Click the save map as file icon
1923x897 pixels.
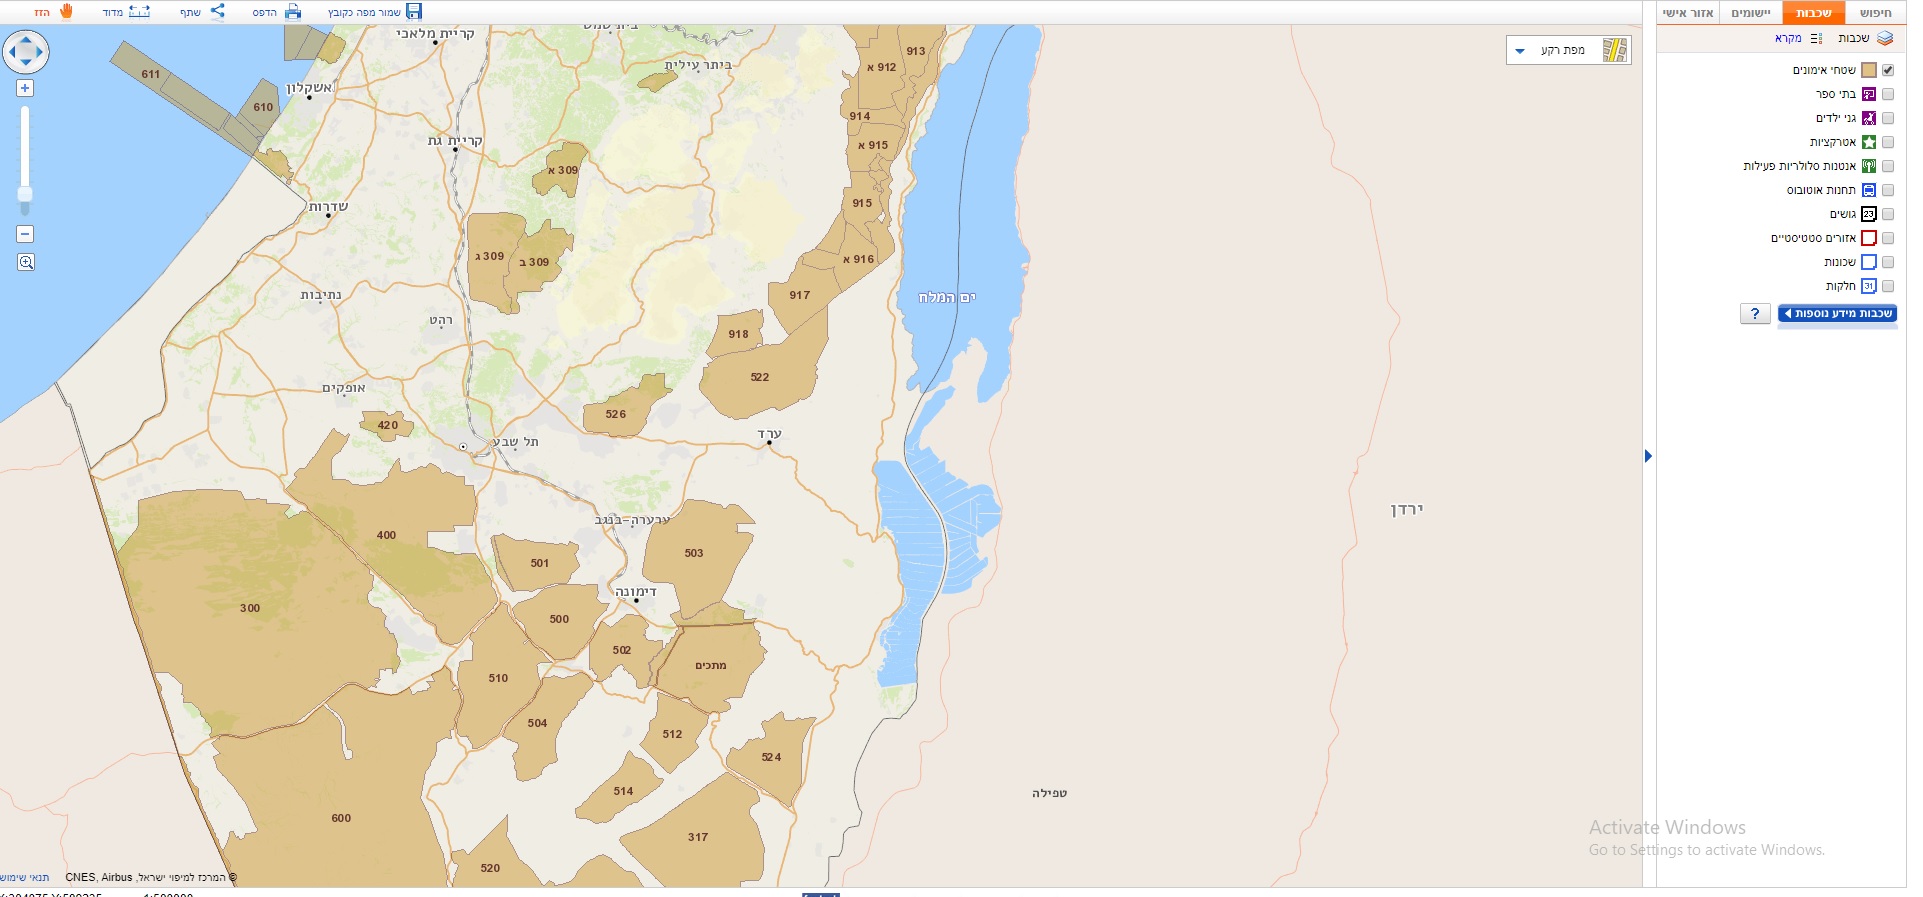click(413, 12)
